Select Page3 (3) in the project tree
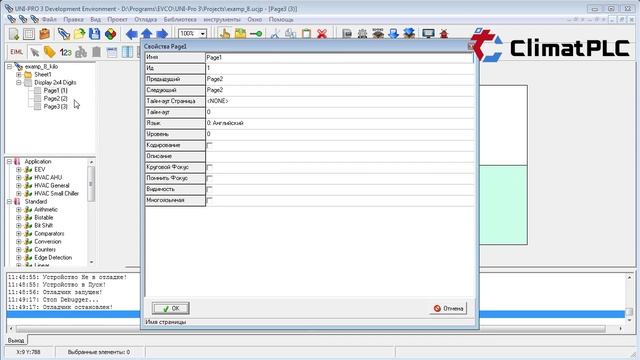 [56, 107]
